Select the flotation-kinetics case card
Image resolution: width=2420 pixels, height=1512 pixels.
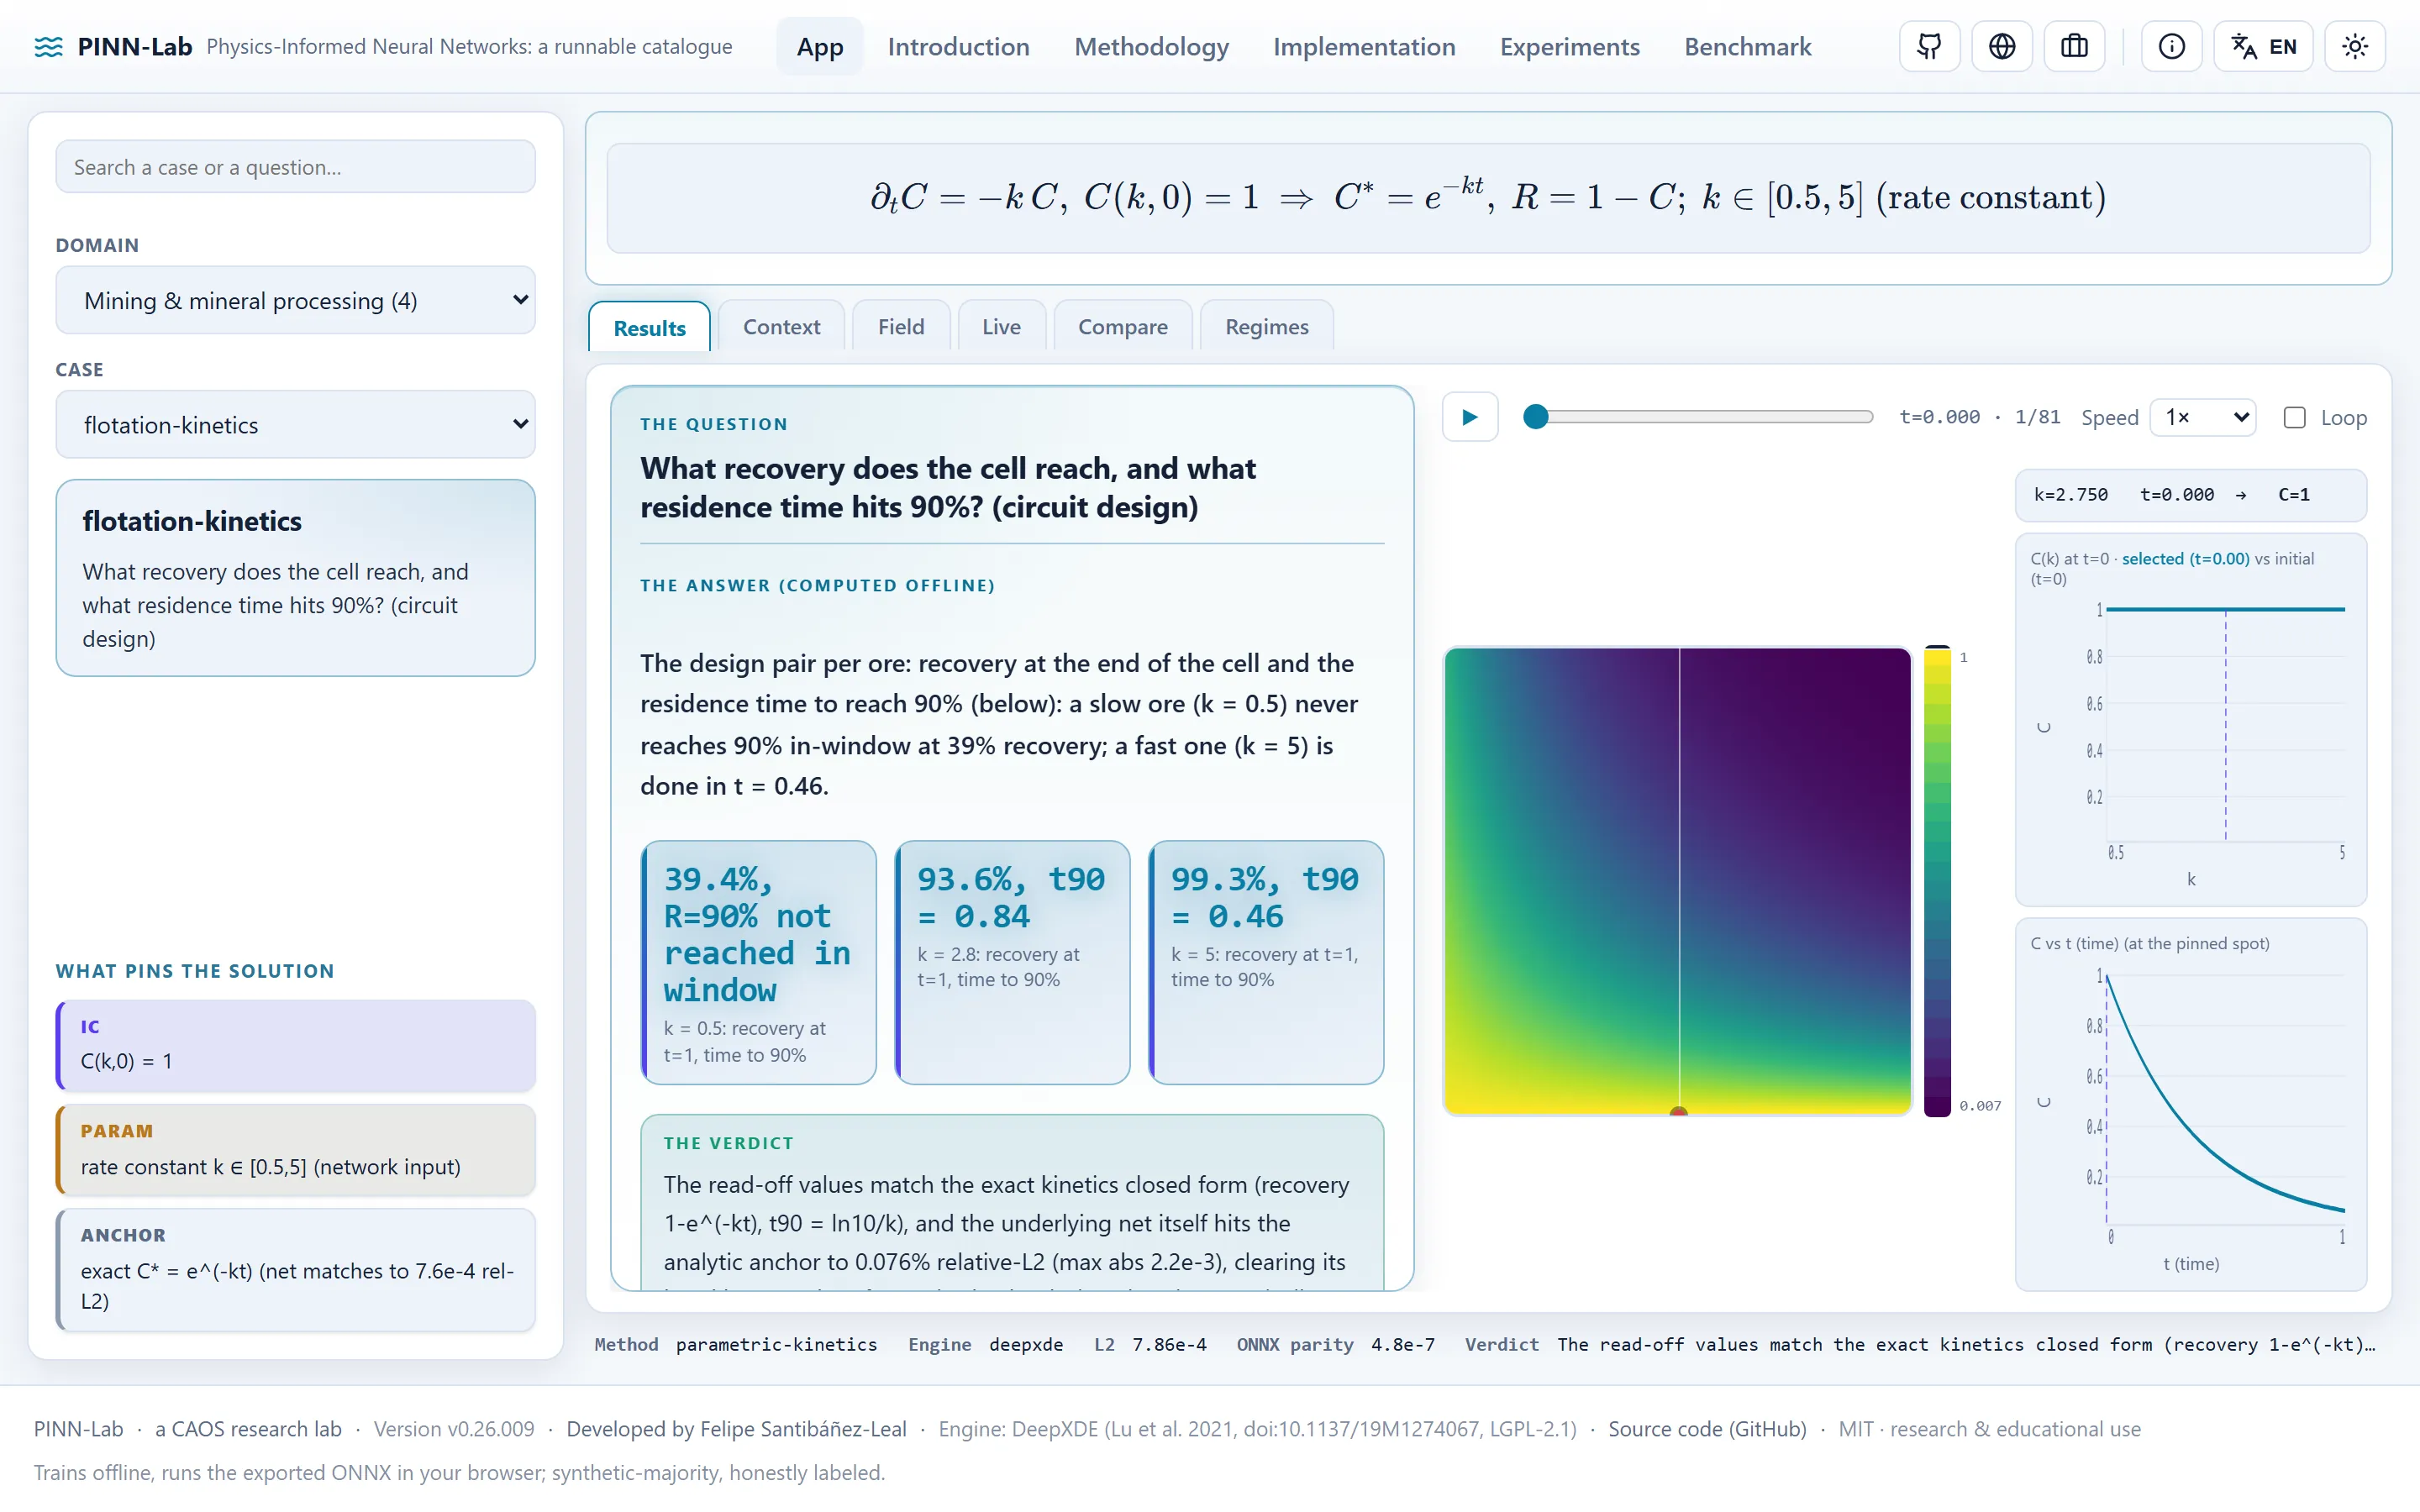point(295,578)
